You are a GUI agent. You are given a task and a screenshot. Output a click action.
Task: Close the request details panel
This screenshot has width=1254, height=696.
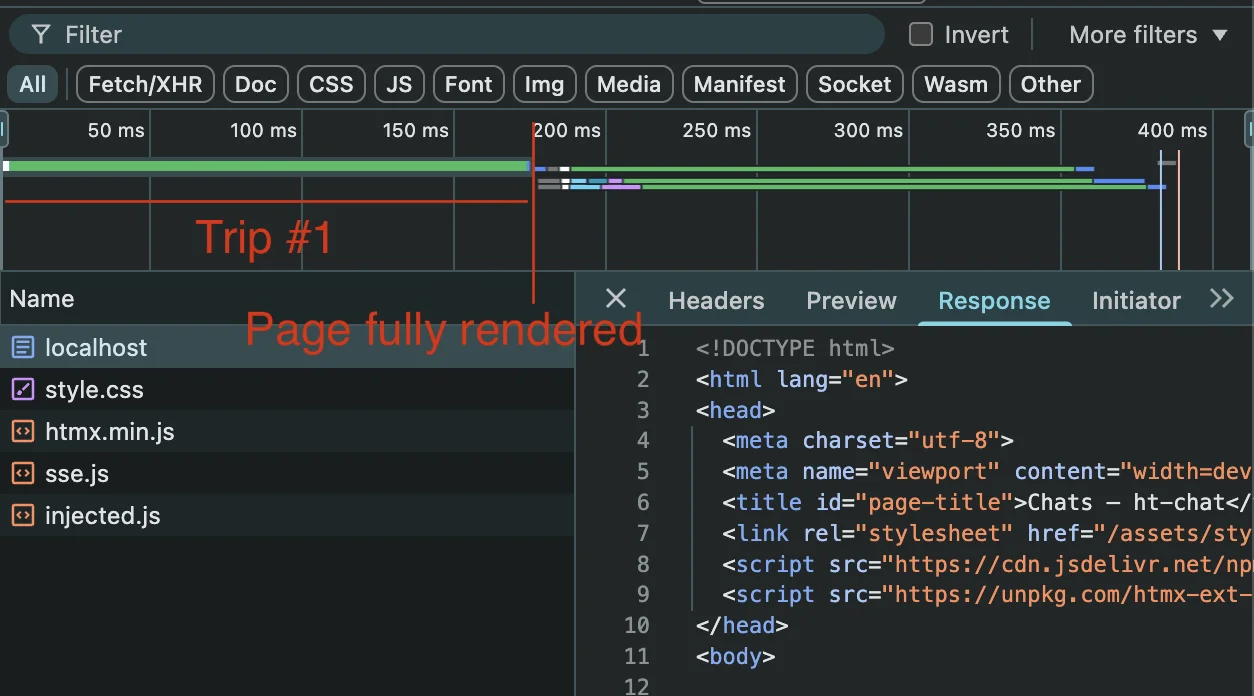(616, 298)
